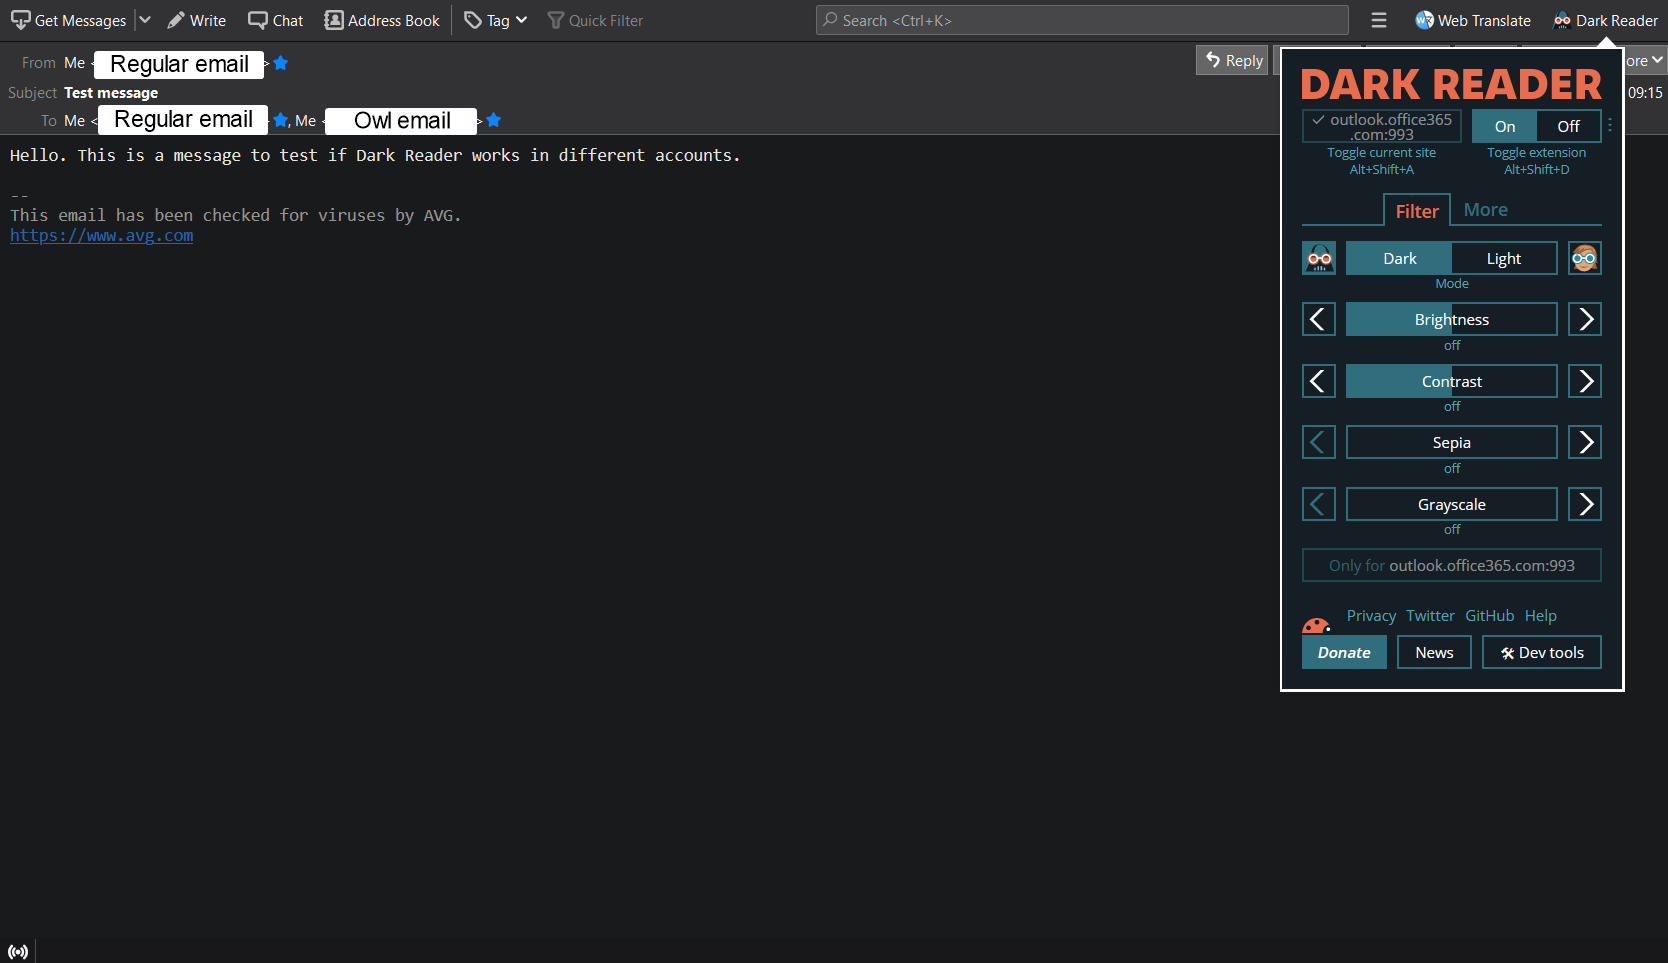This screenshot has height=963, width=1668.
Task: Open the Thunderbird hamburger menu
Action: [1379, 20]
